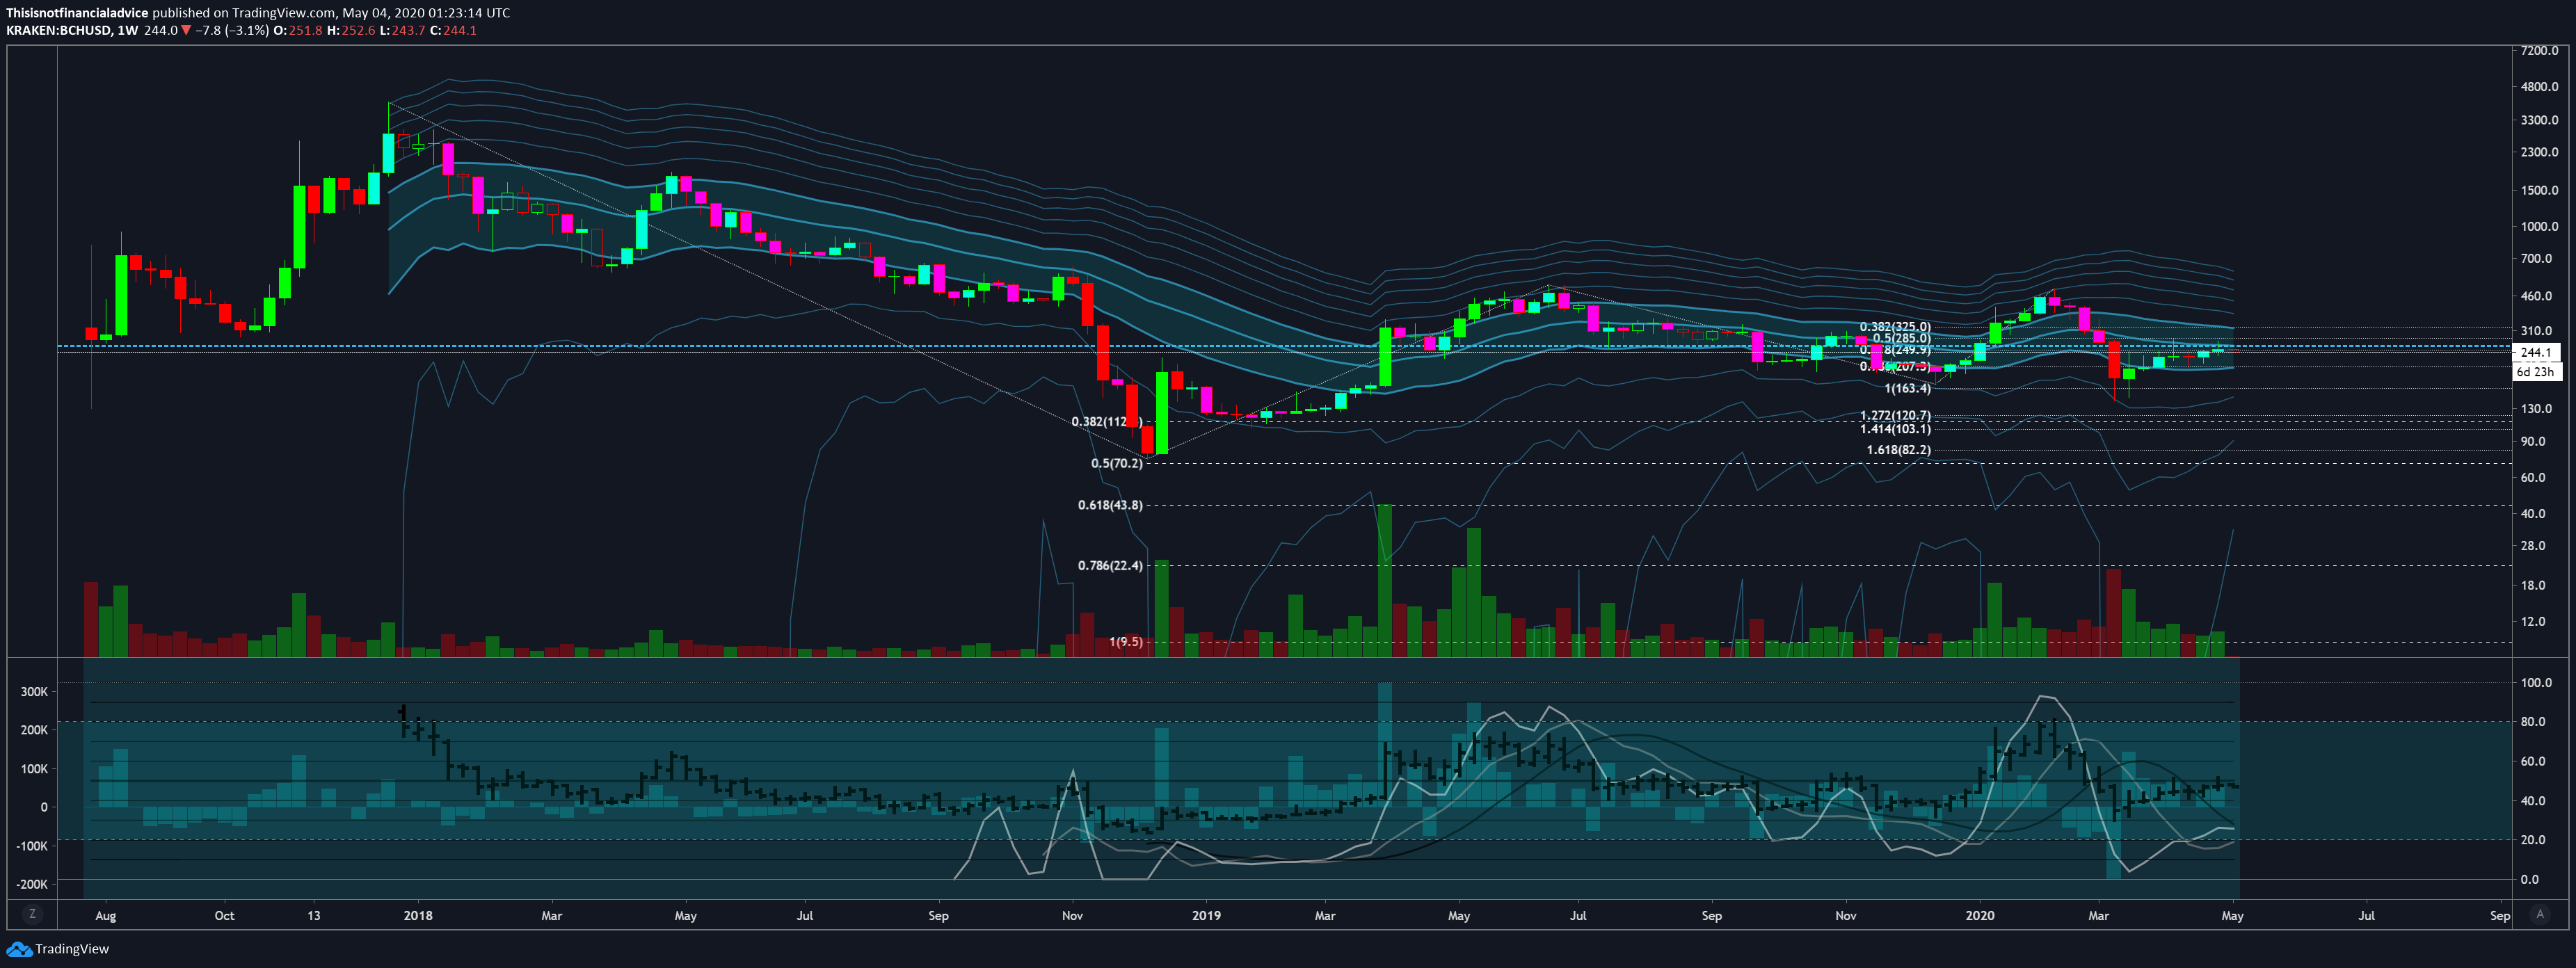Click the 1000.0 price axis label
This screenshot has width=2576, height=968.
click(x=2540, y=226)
